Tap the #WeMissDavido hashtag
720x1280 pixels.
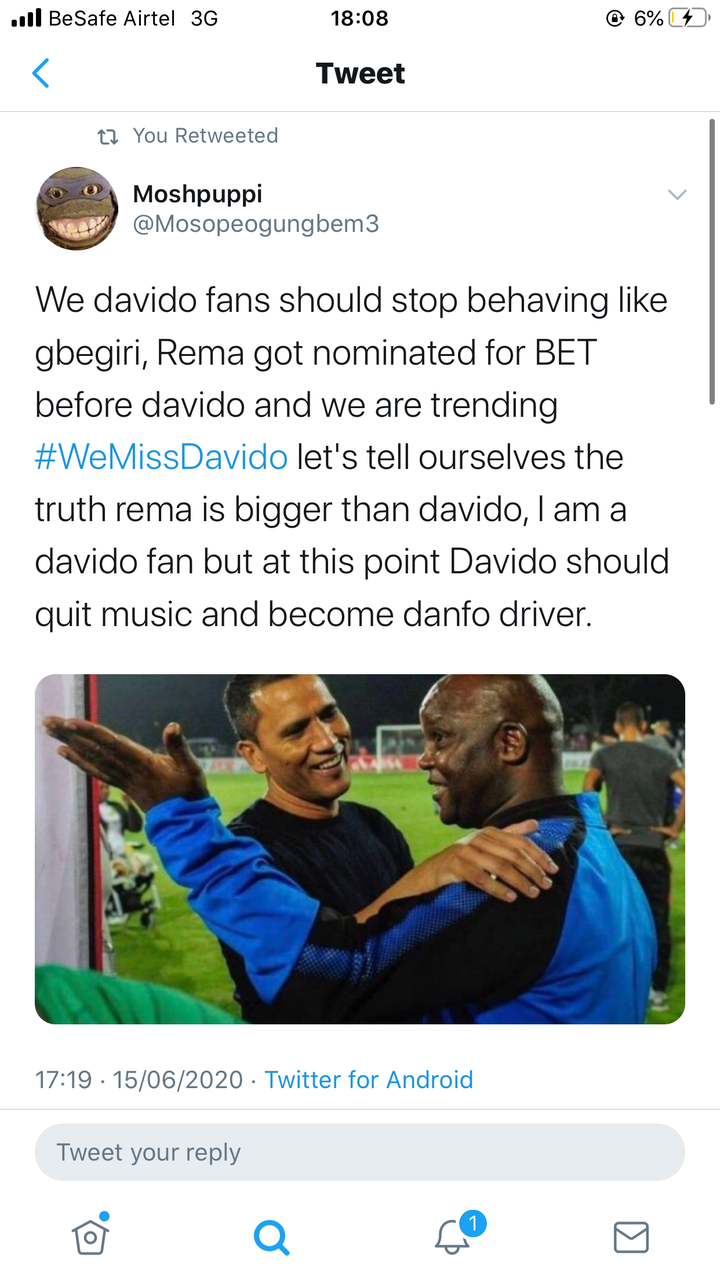pos(161,457)
